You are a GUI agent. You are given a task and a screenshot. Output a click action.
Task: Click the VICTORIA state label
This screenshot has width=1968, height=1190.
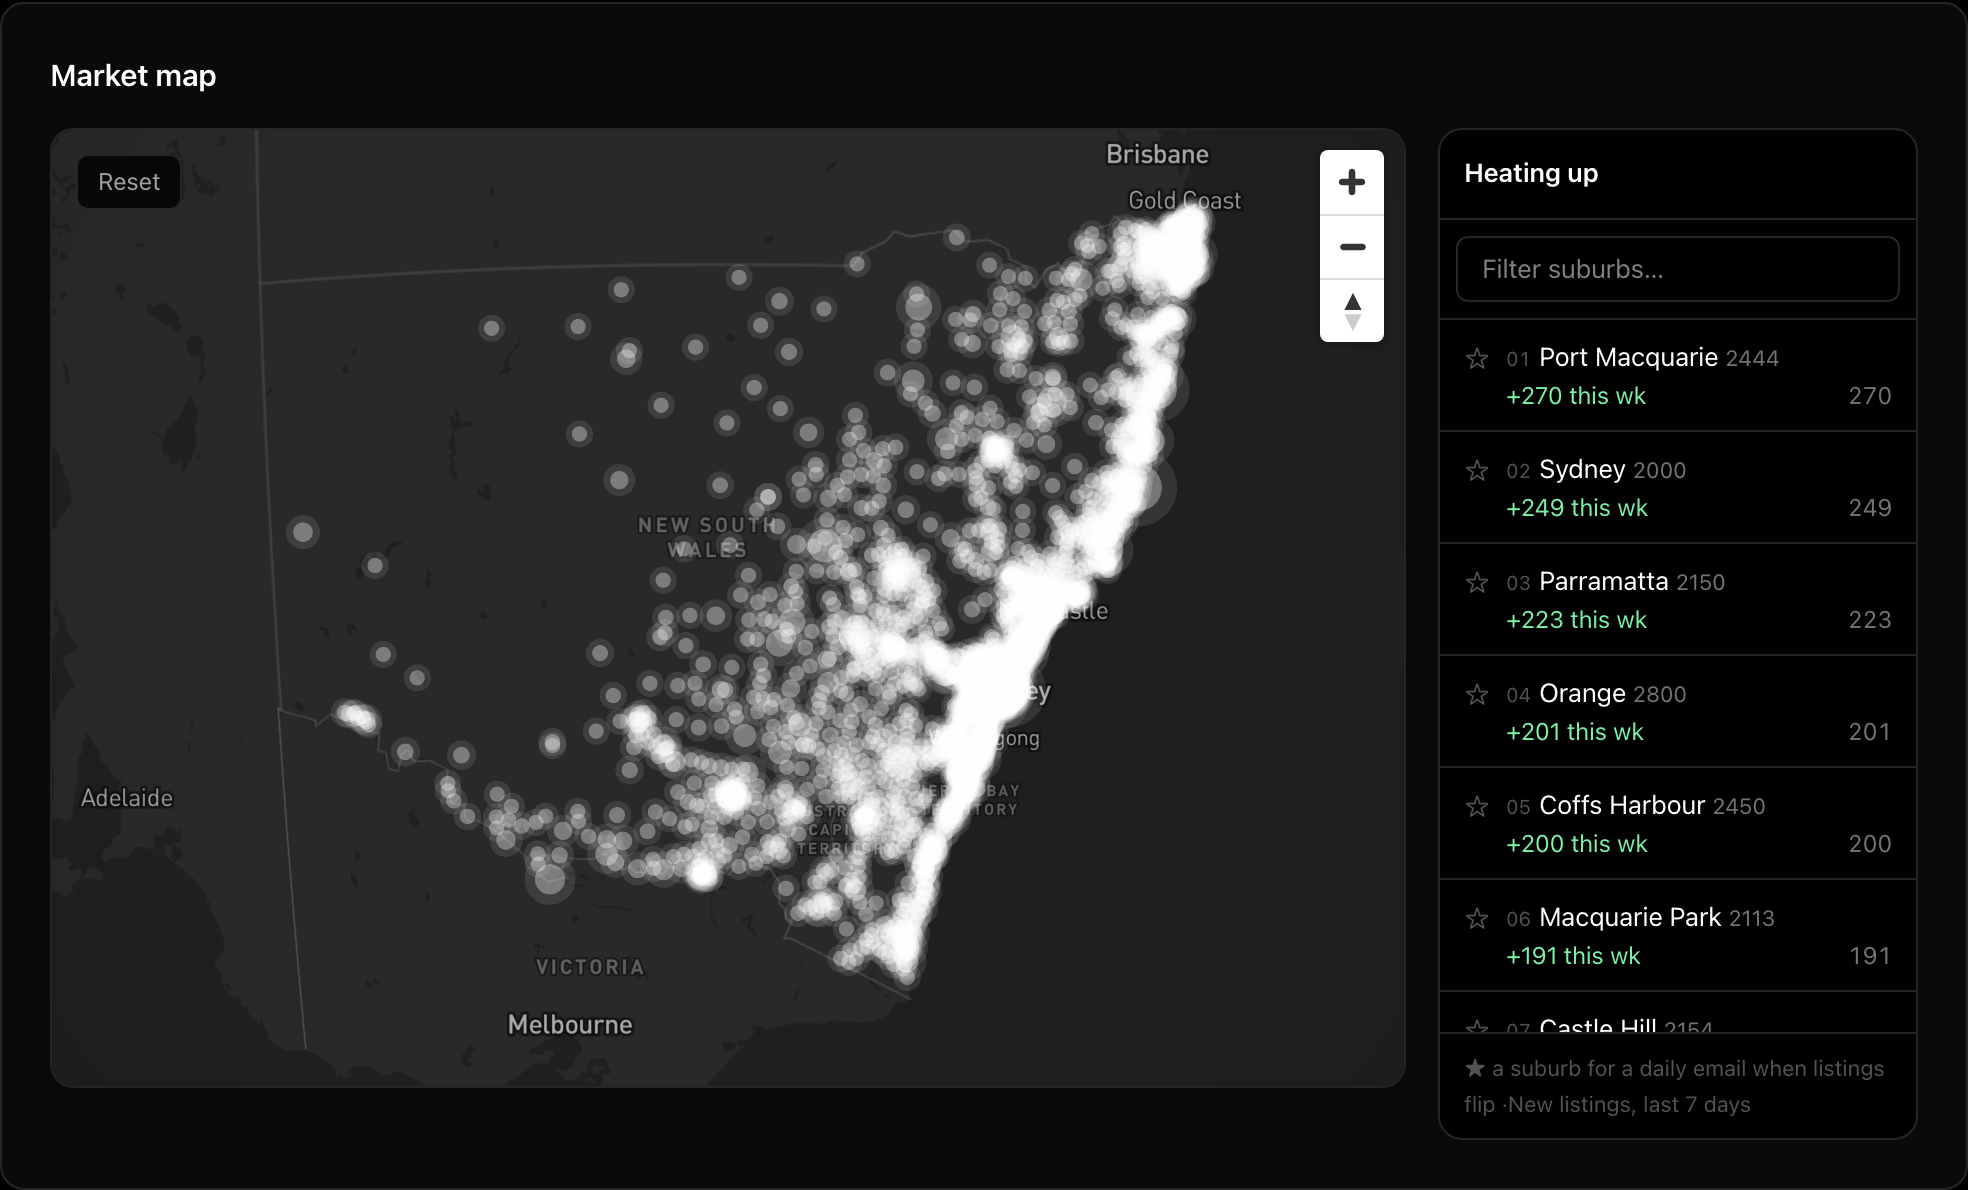(x=590, y=967)
